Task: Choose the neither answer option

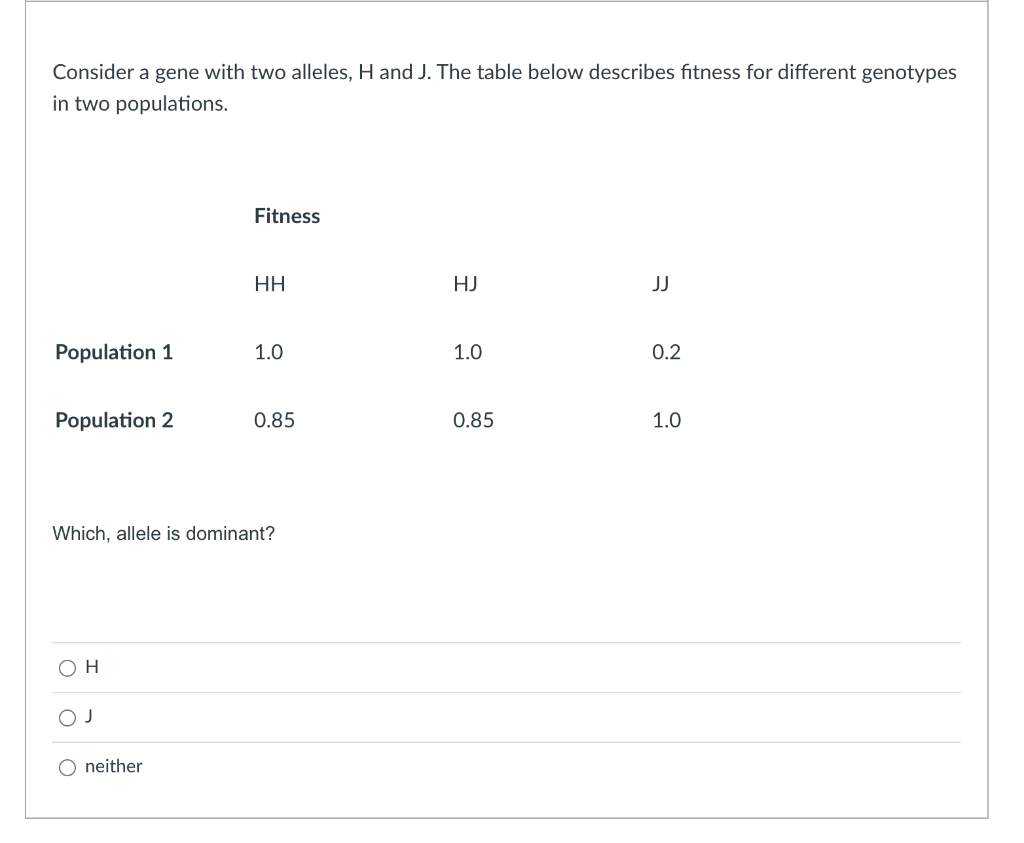Action: click(x=67, y=766)
